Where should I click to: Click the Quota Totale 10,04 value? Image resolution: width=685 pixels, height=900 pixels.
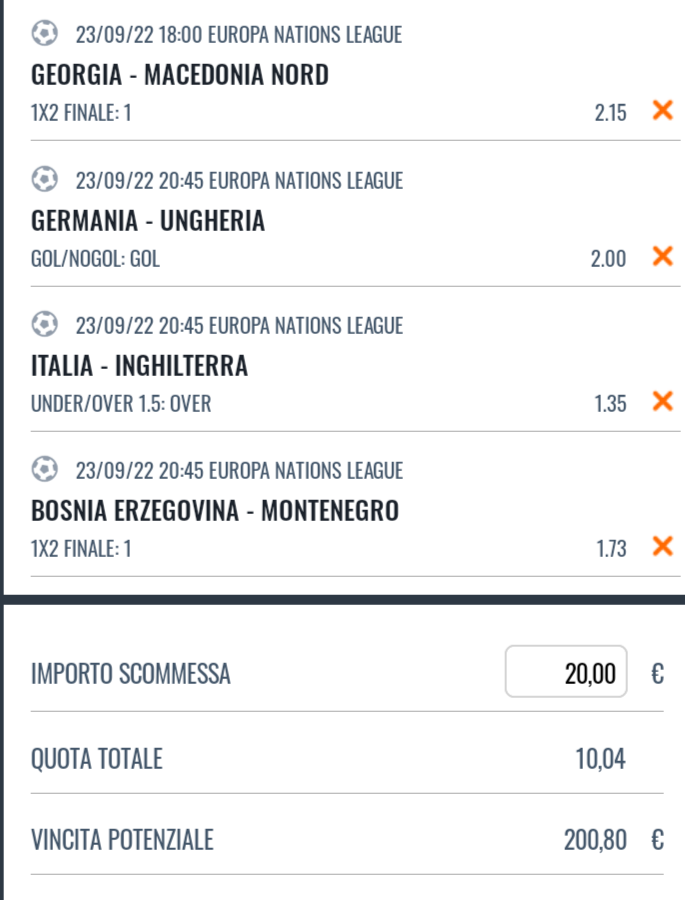coord(601,759)
